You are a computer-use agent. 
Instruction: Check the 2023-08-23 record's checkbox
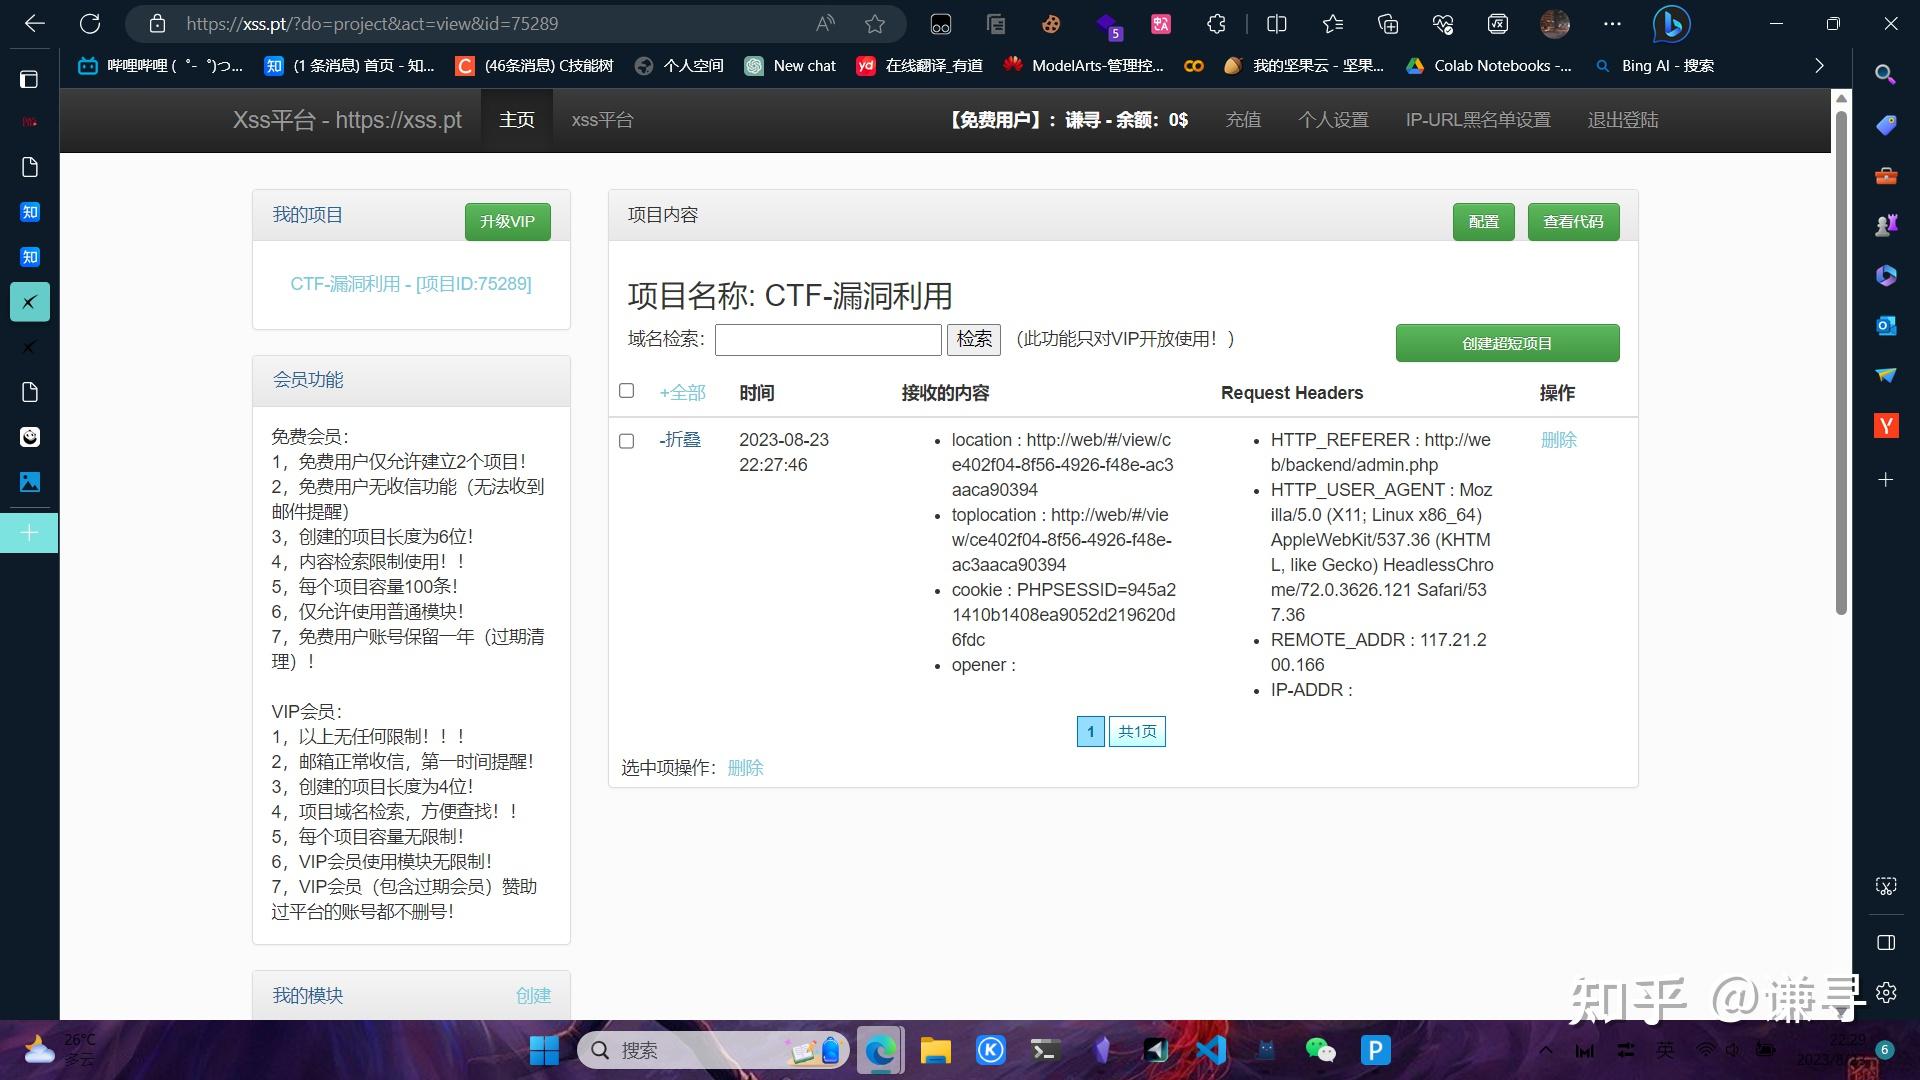(626, 441)
